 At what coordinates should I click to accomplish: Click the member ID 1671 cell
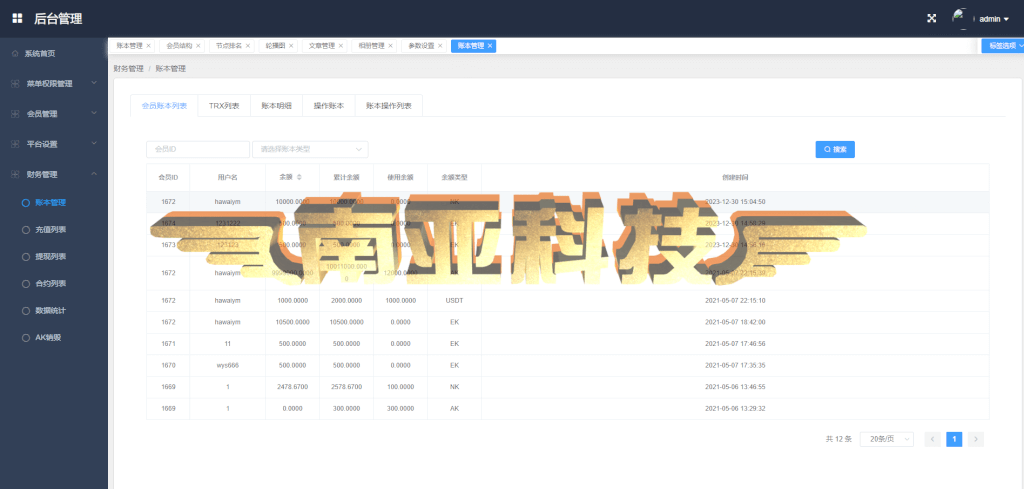(168, 344)
